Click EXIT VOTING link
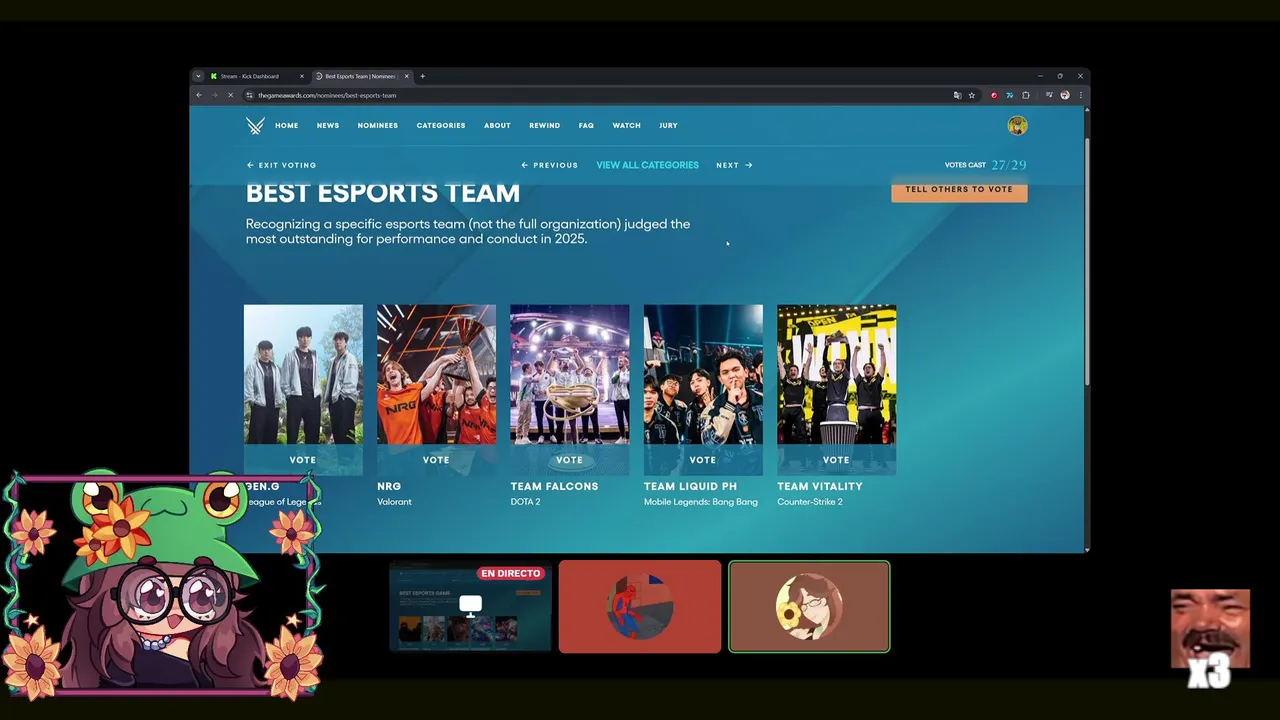This screenshot has width=1280, height=720. 281,165
